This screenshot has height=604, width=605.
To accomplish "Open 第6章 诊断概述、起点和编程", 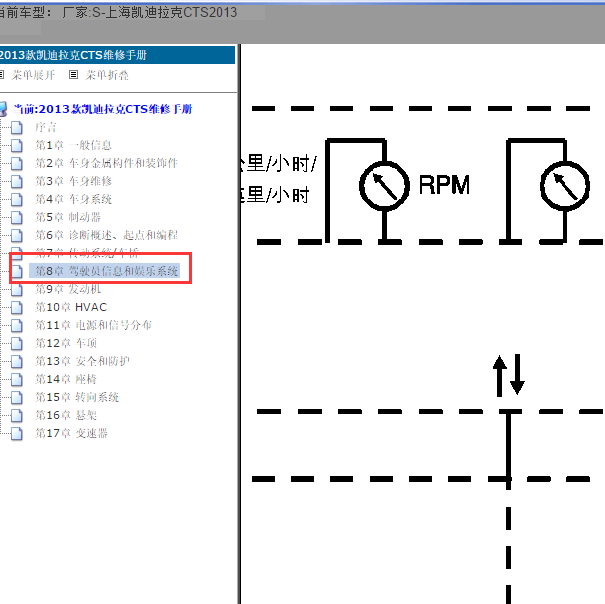I will point(106,235).
